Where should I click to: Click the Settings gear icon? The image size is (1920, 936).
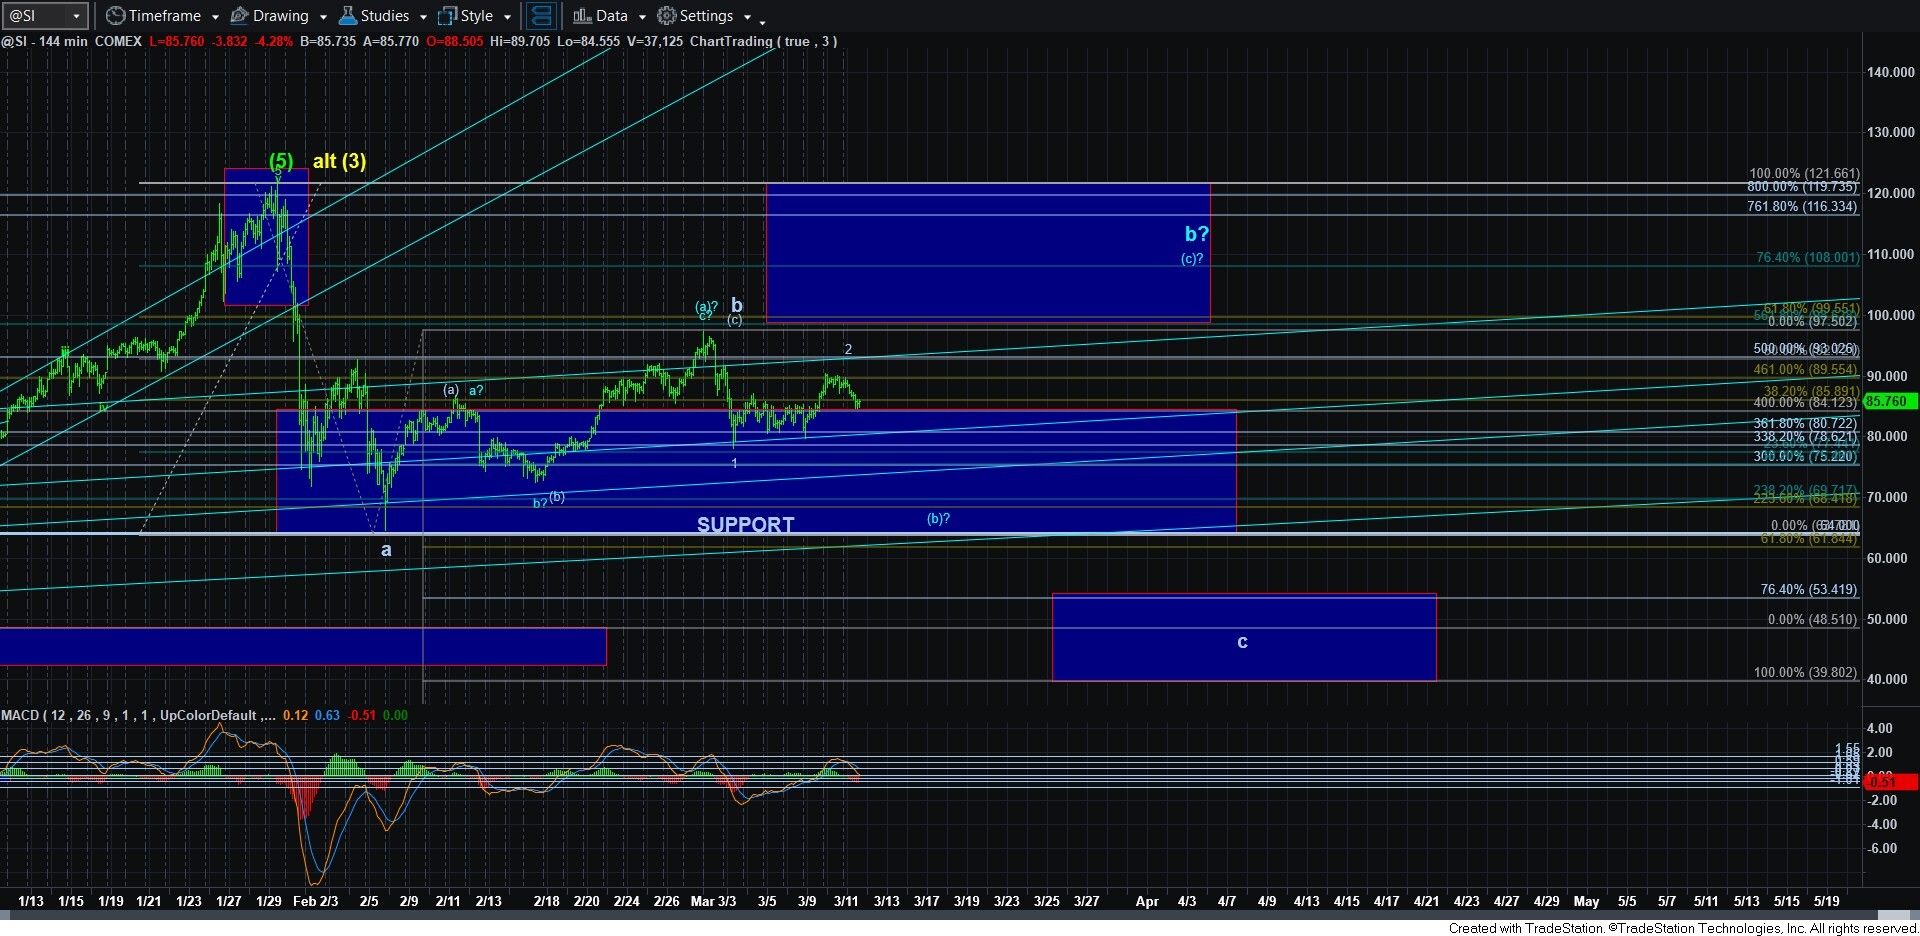pos(666,16)
